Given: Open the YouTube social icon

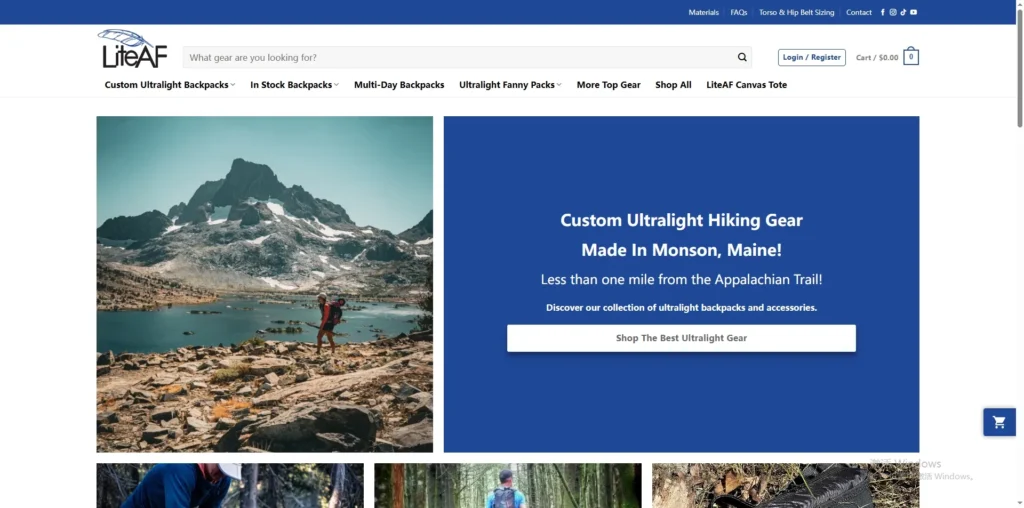Looking at the screenshot, I should click(913, 12).
